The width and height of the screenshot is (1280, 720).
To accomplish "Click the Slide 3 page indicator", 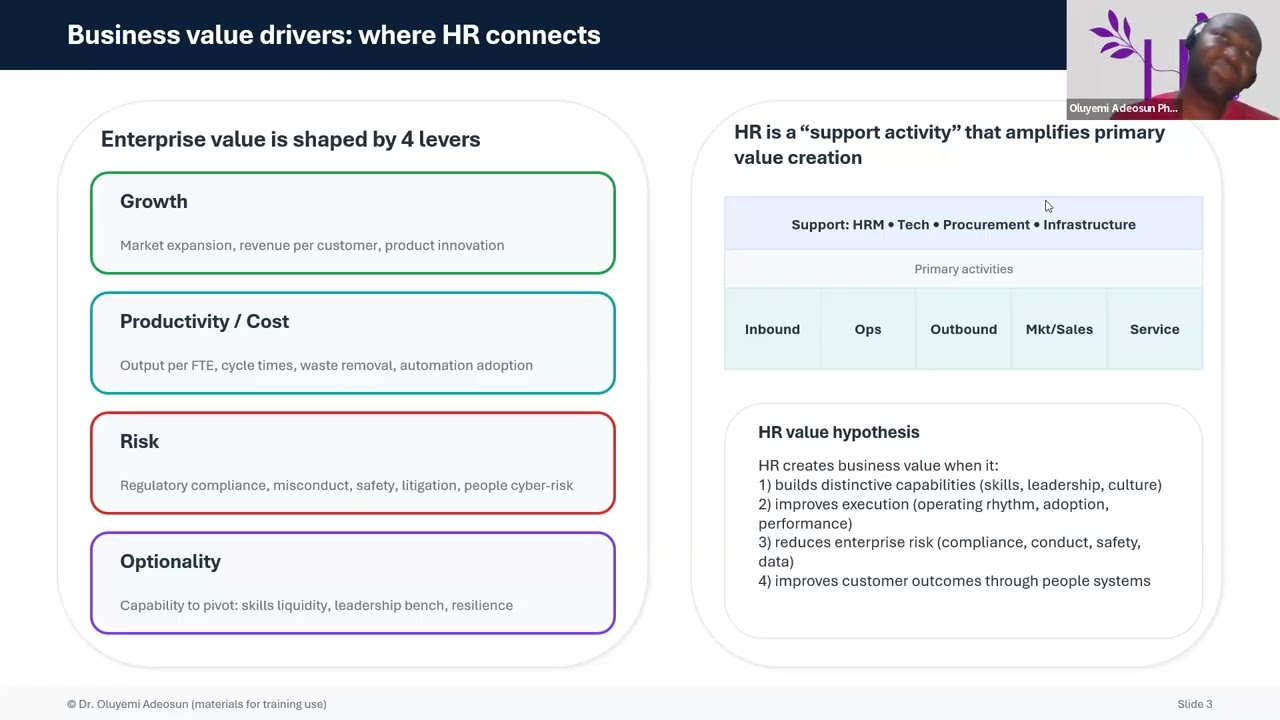I will coord(1195,704).
